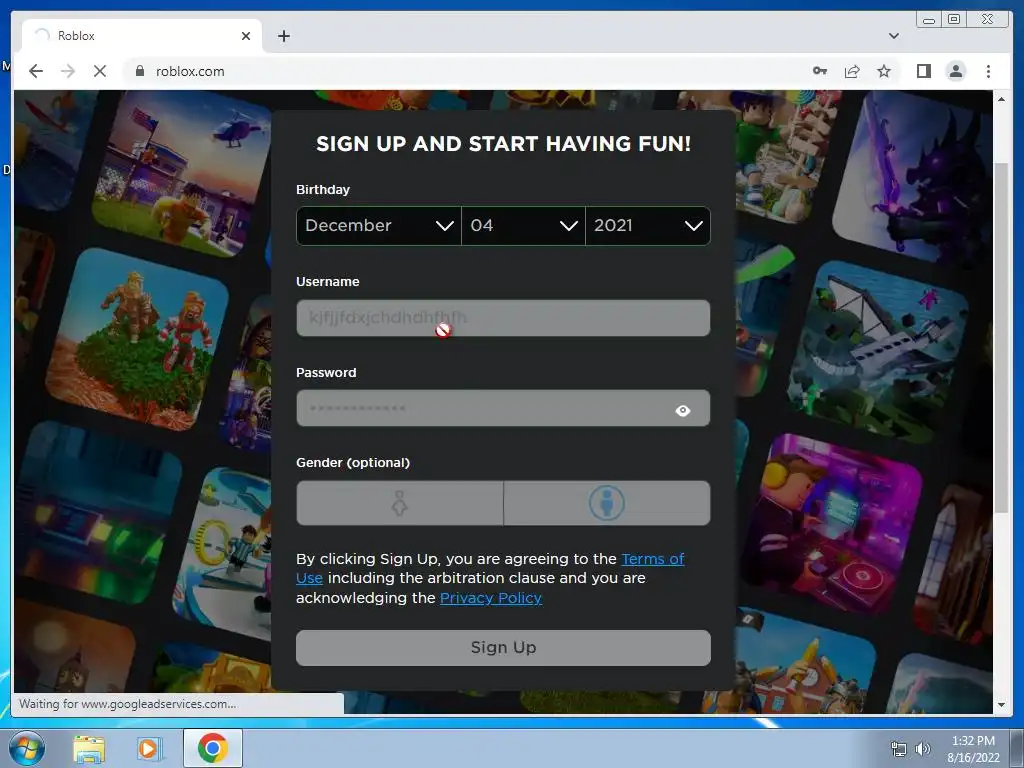Open the saved passwords key icon
The height and width of the screenshot is (768, 1024).
coord(820,71)
